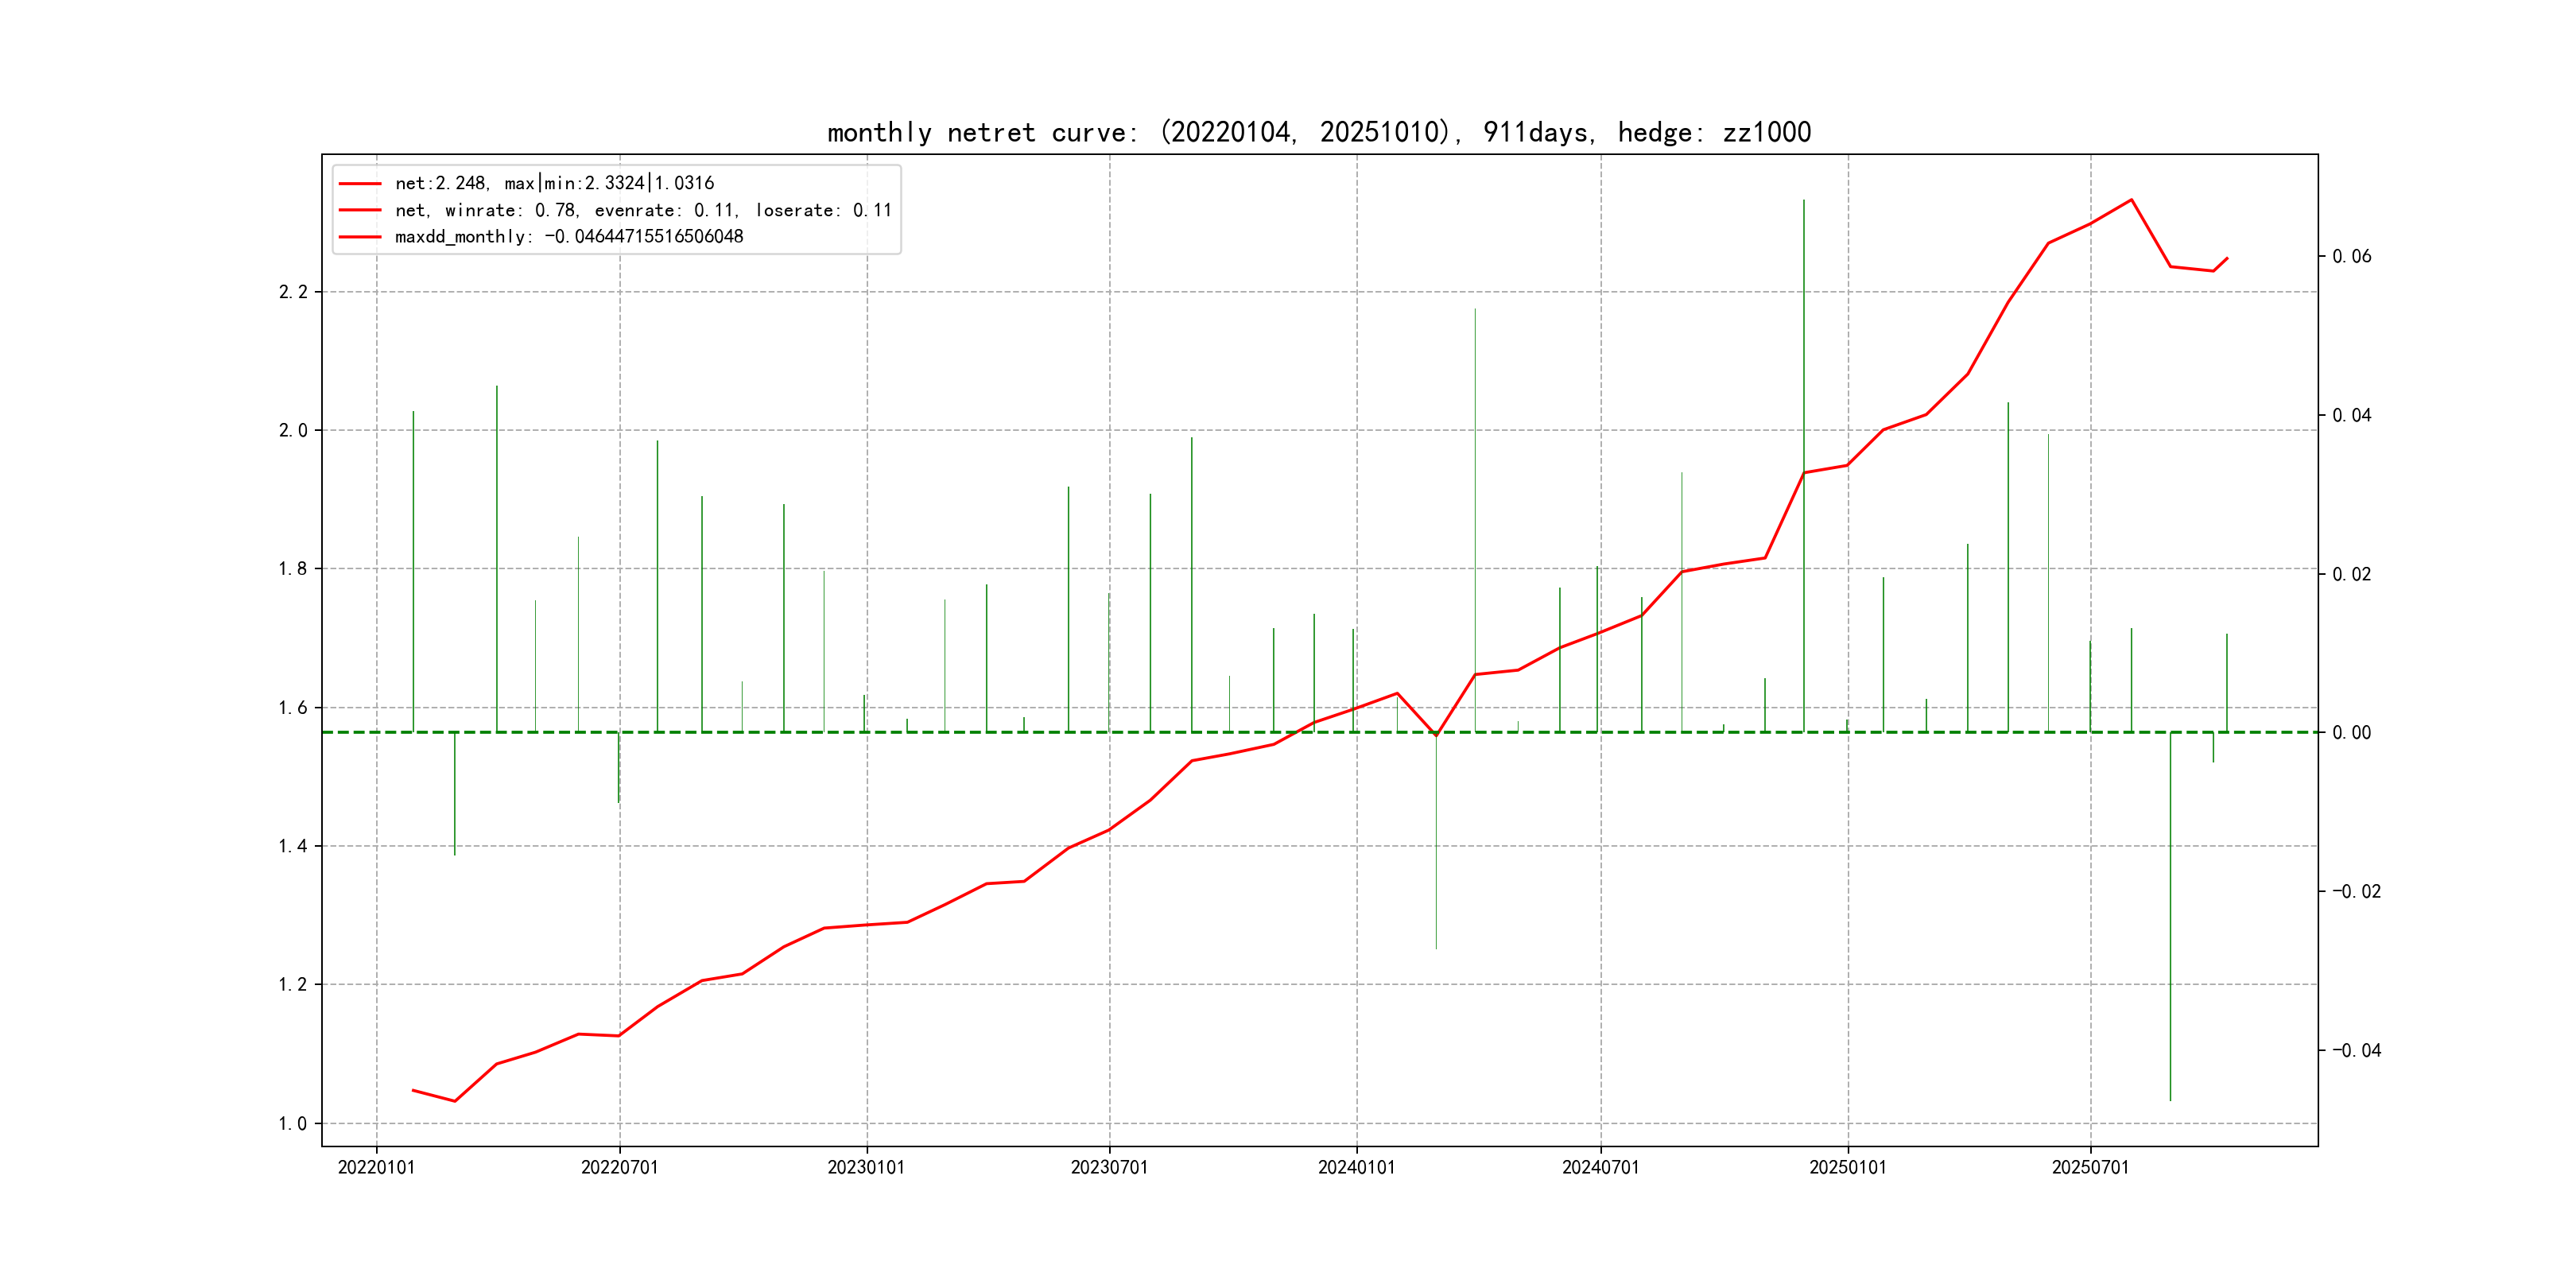Click the highest peak of the red net curve
Screen dimensions: 2576x1288
coord(2131,200)
